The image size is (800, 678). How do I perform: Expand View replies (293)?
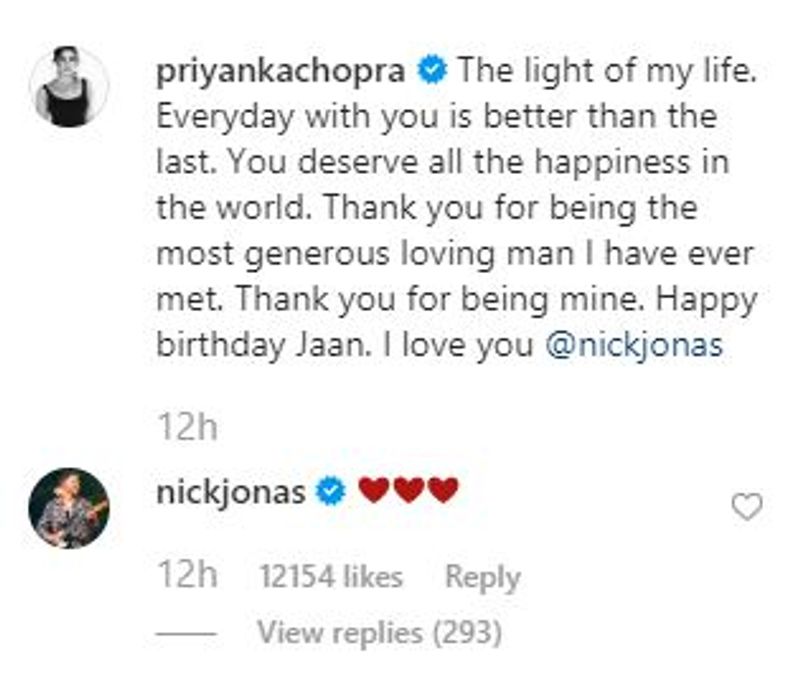379,632
